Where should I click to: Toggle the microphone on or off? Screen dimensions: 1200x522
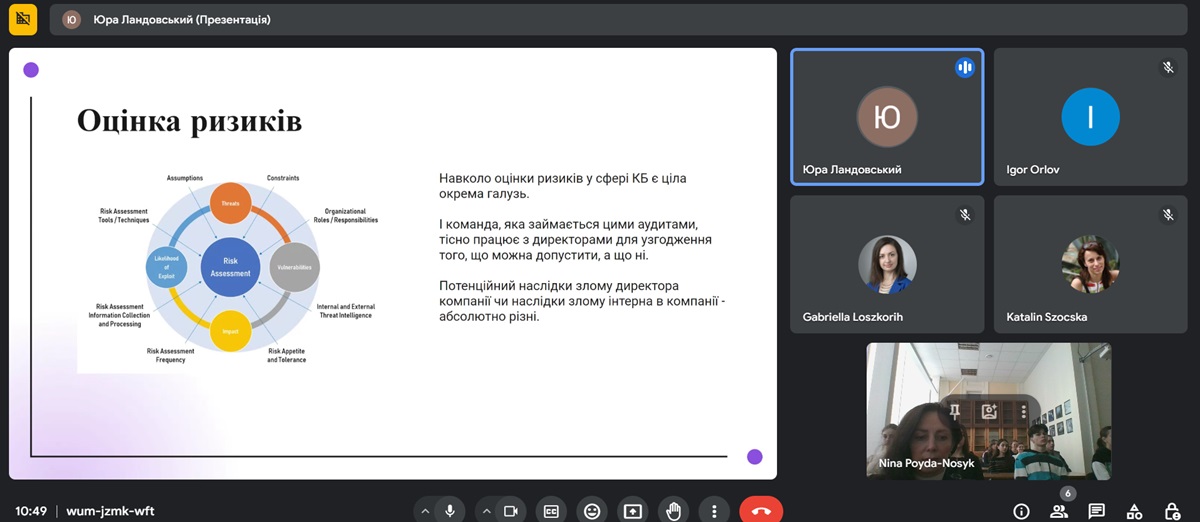pos(450,511)
